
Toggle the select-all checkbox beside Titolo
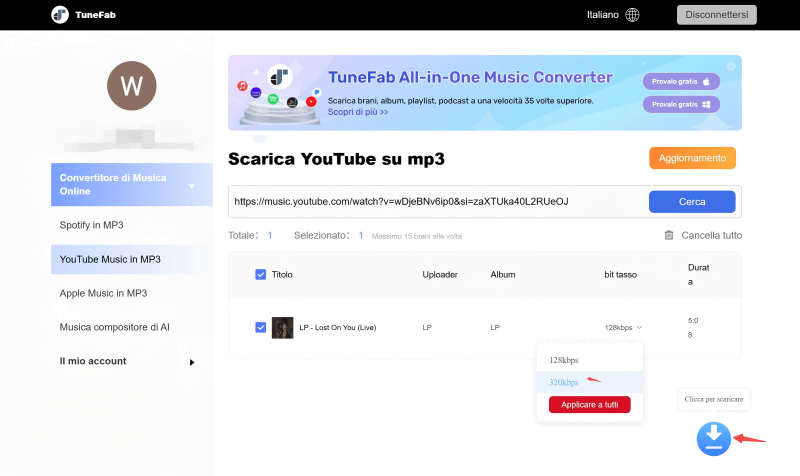(x=261, y=274)
